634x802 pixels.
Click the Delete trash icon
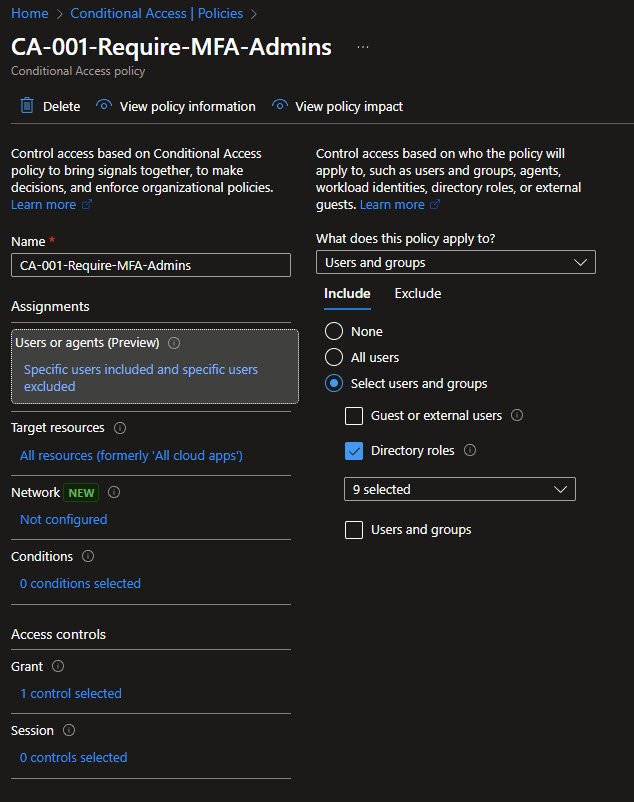(x=27, y=106)
